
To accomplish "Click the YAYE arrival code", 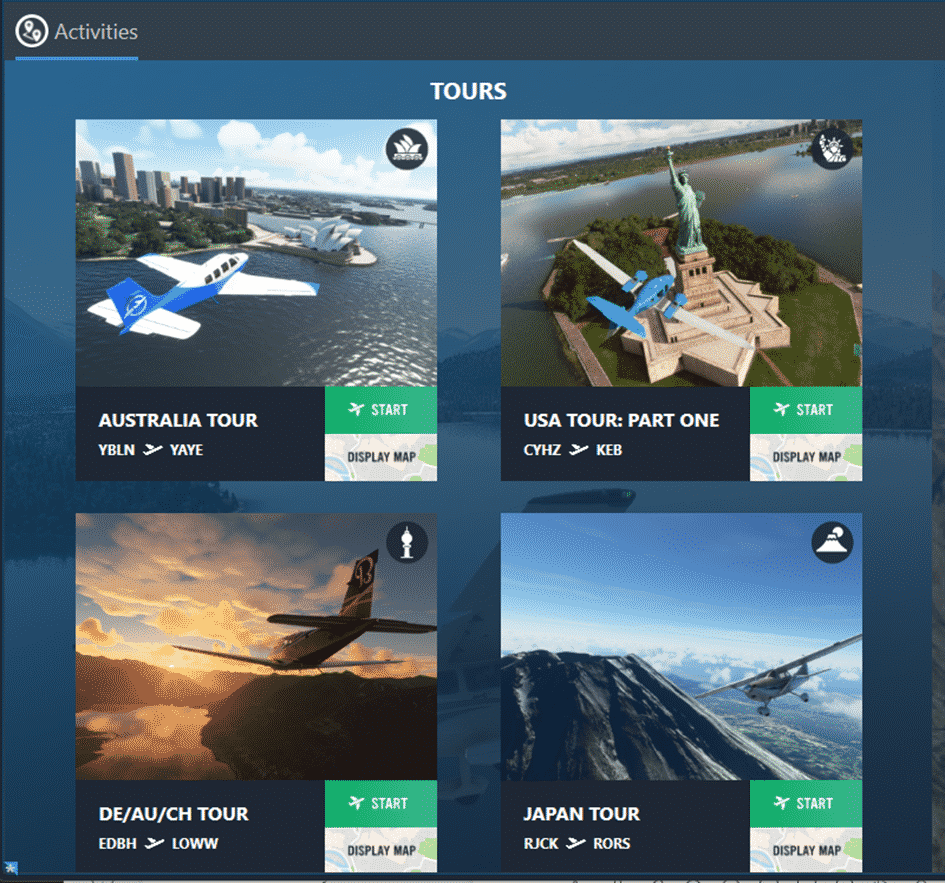I will [x=186, y=450].
